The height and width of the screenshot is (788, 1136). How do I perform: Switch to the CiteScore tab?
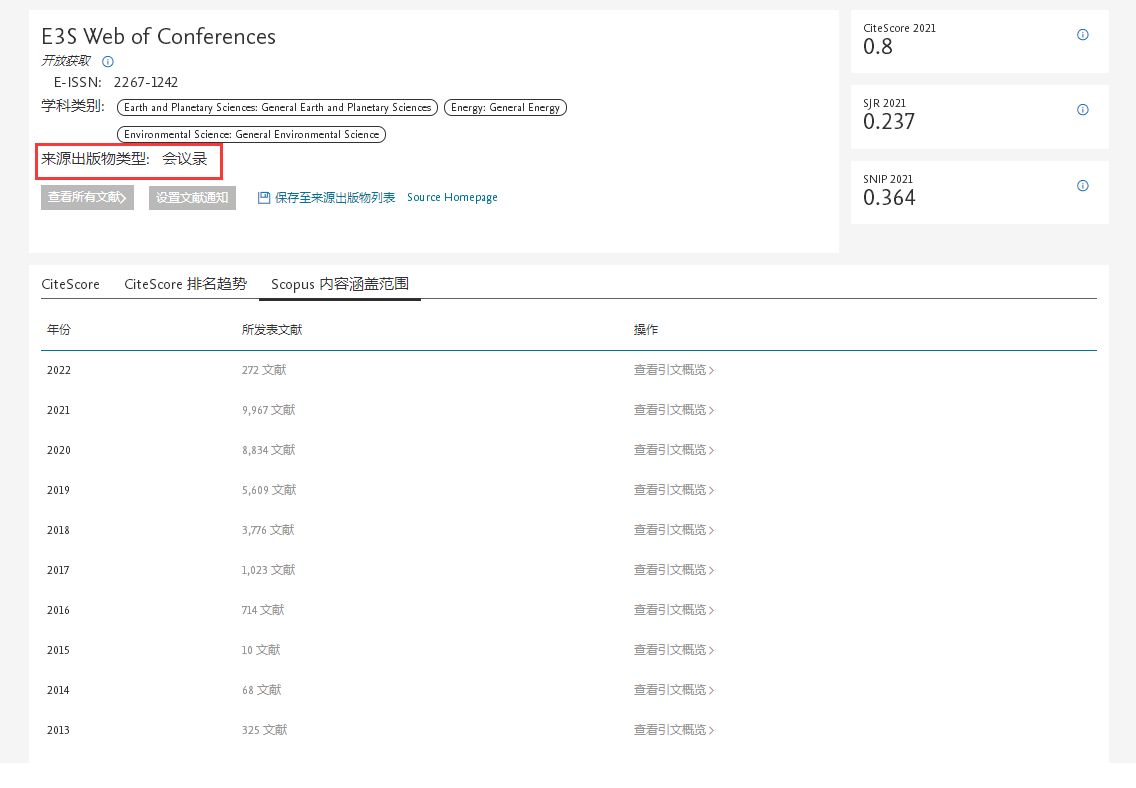(x=70, y=284)
